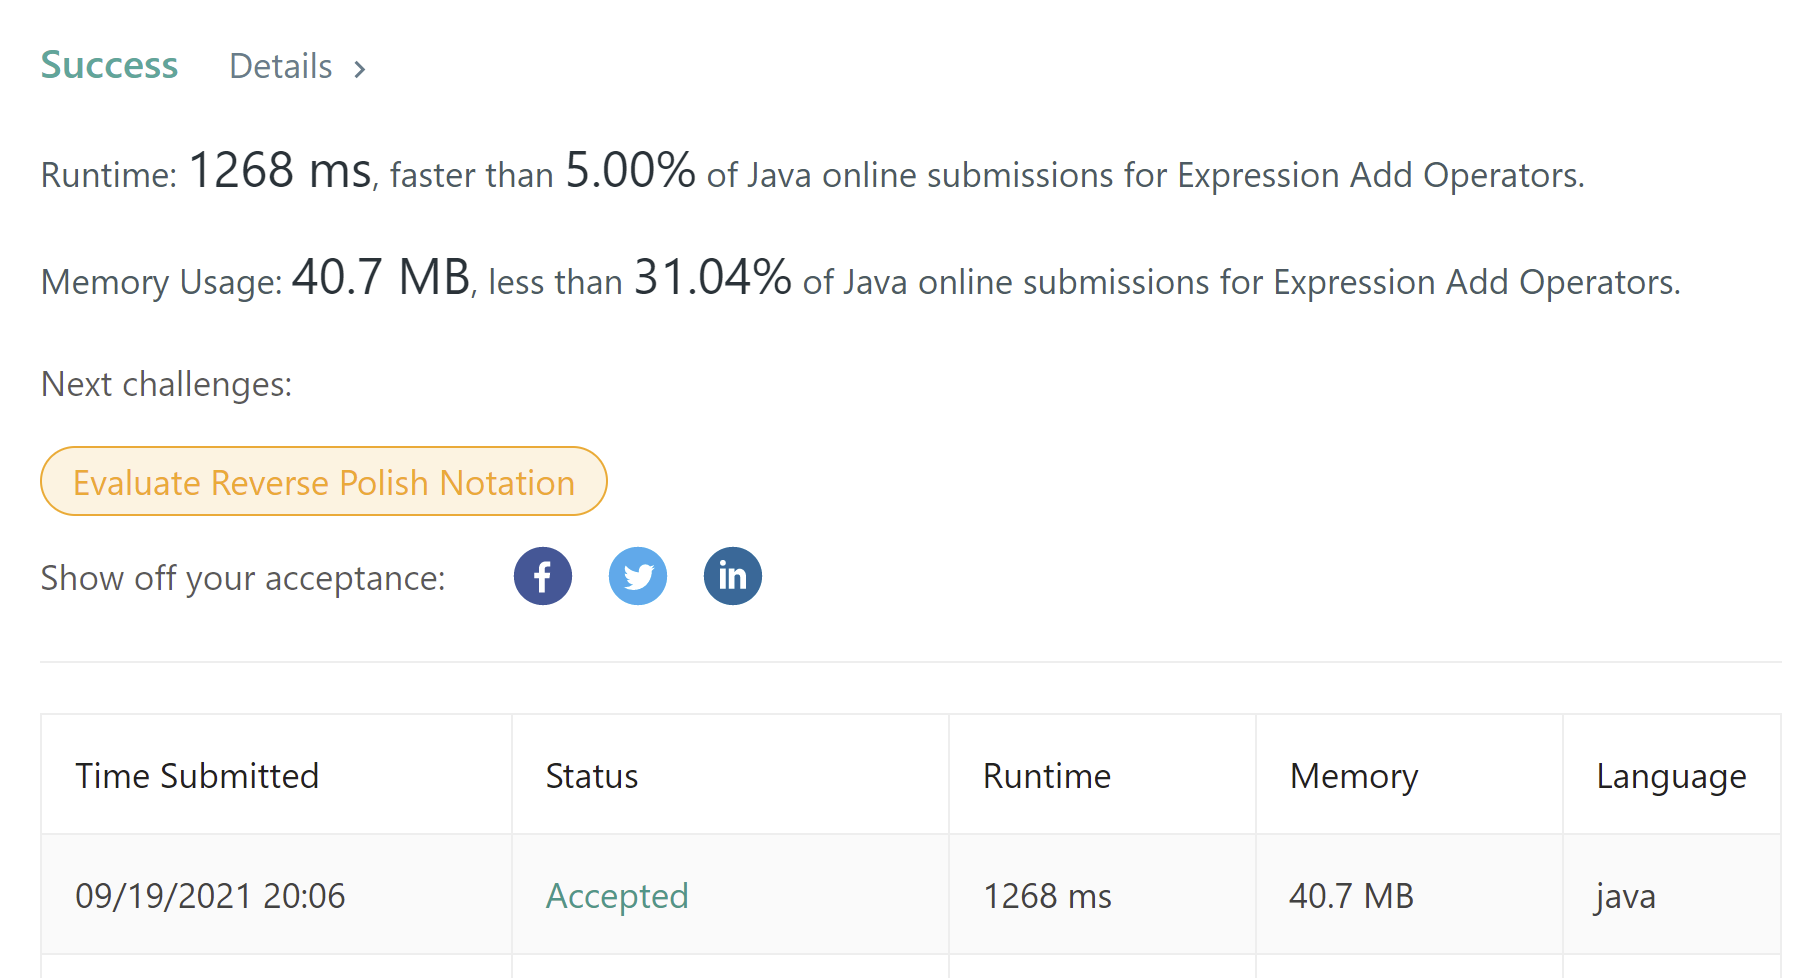Open the Accepted submission status
Image resolution: width=1796 pixels, height=978 pixels.
point(617,896)
